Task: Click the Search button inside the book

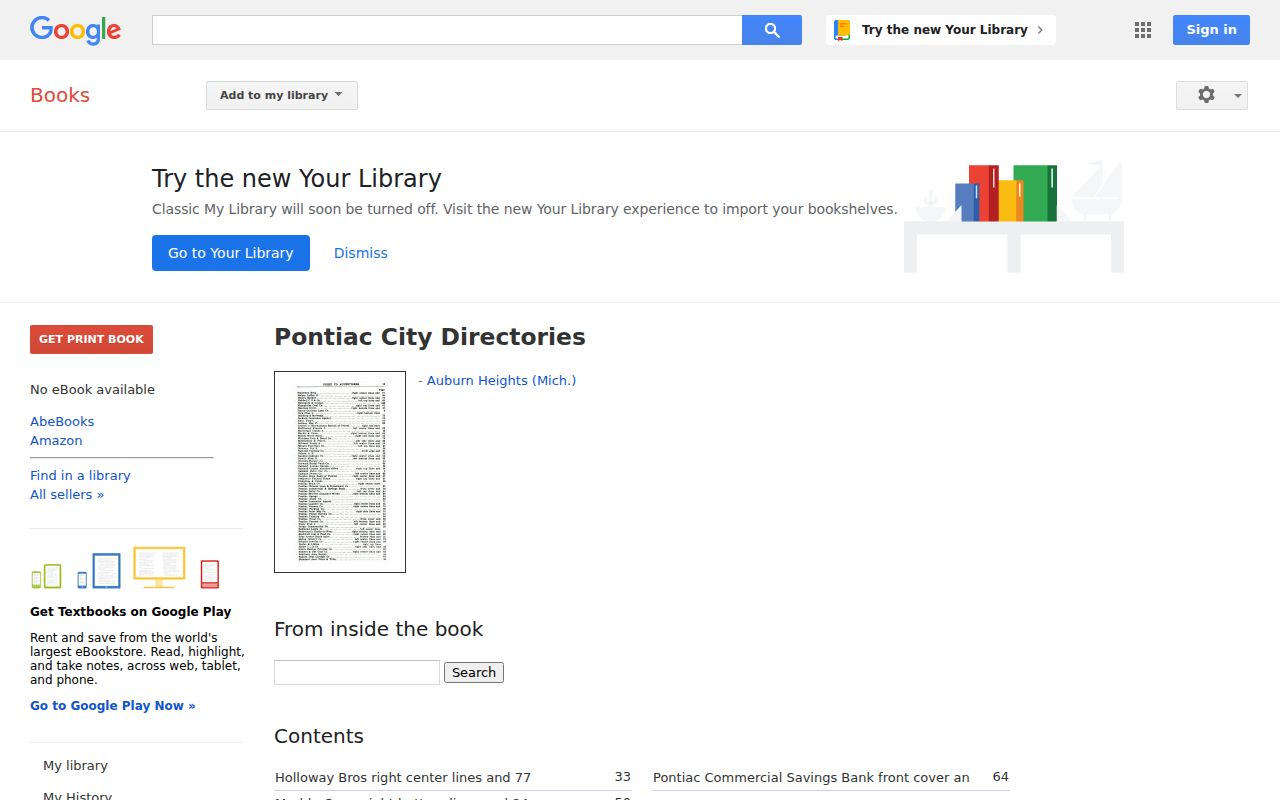Action: coord(474,672)
